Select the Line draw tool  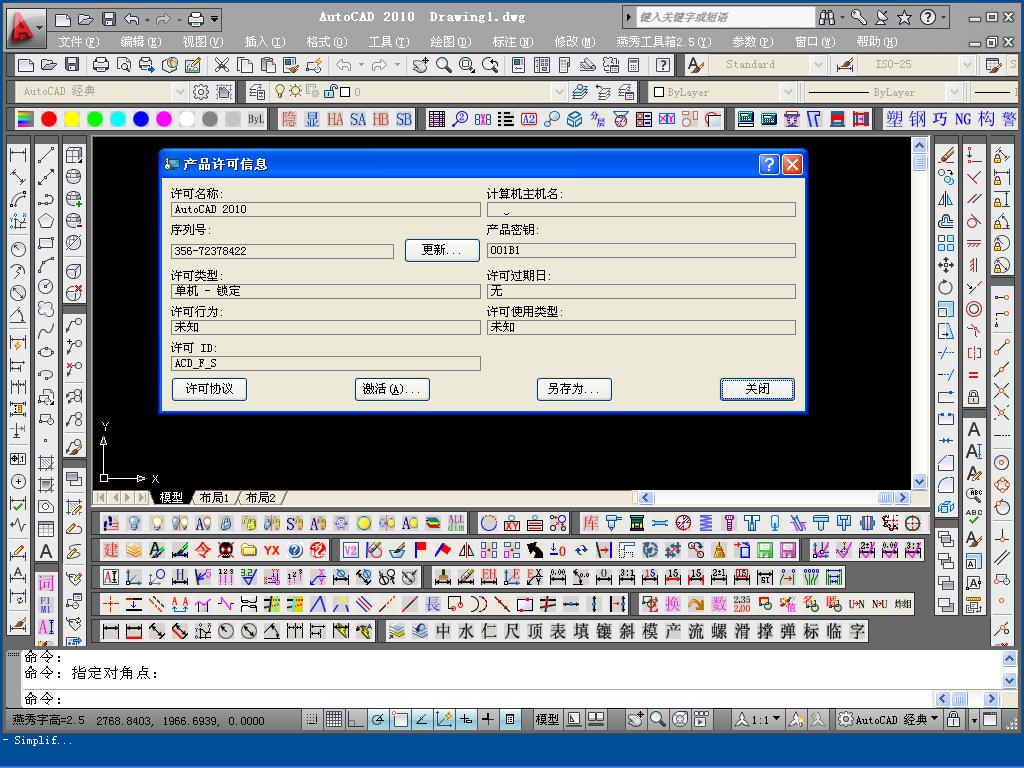(46, 155)
